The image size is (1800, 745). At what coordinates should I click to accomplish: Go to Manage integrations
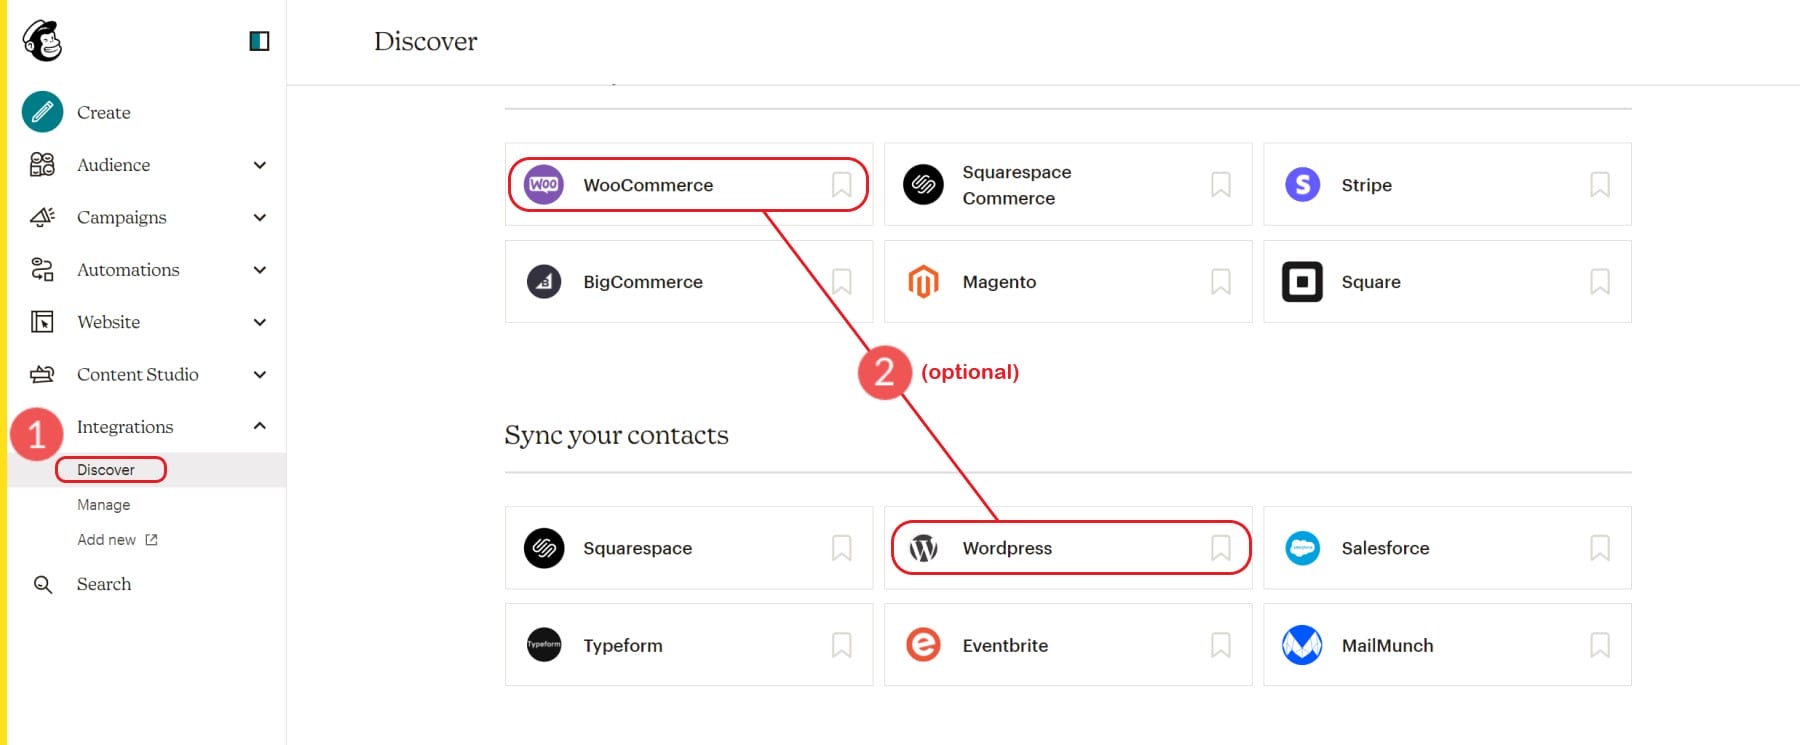103,504
